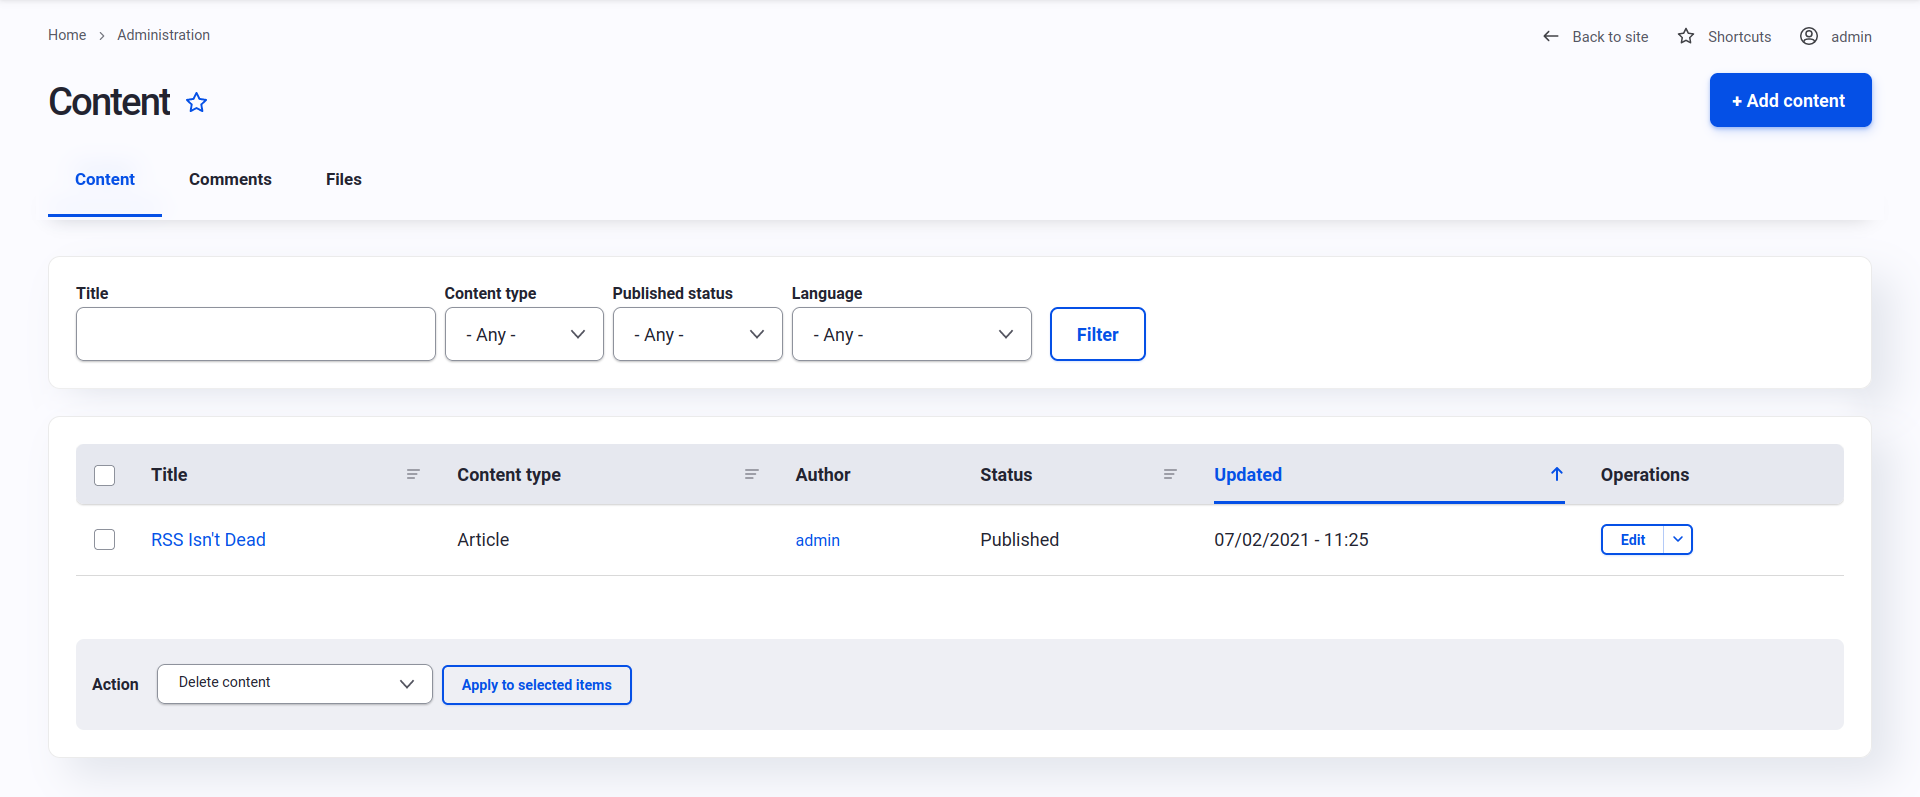
Task: Click the admin user profile icon
Action: coord(1809,36)
